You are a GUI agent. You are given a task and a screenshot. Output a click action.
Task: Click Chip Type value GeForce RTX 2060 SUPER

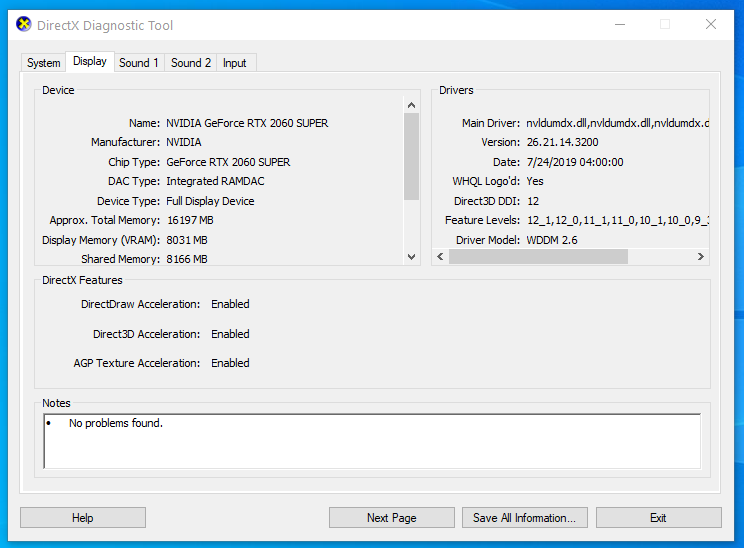point(228,162)
